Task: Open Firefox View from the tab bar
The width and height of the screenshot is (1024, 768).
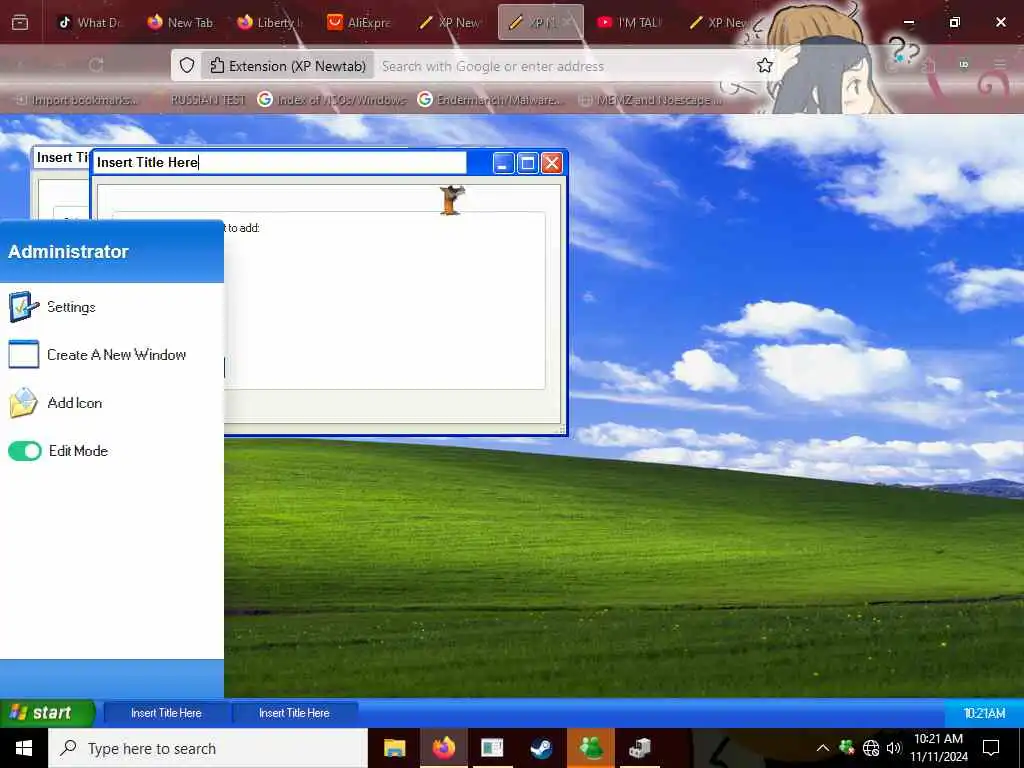Action: tap(20, 22)
